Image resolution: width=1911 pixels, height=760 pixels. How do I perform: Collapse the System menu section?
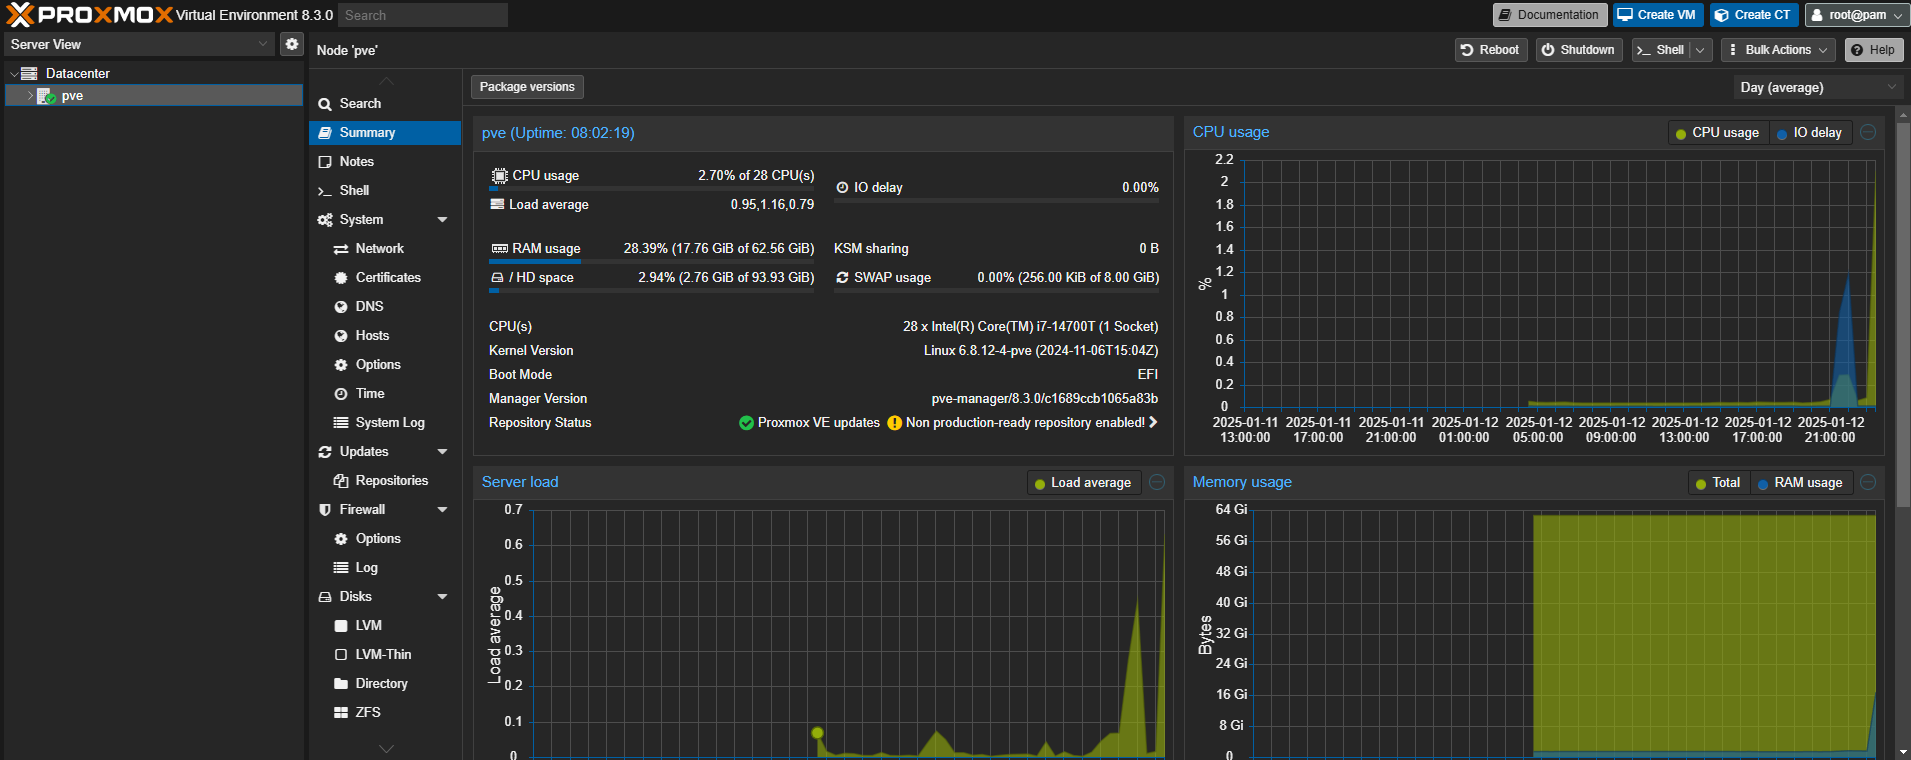tap(442, 220)
